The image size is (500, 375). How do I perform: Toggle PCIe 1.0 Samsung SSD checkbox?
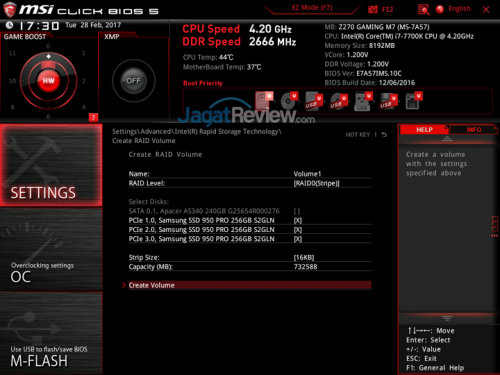(x=298, y=220)
